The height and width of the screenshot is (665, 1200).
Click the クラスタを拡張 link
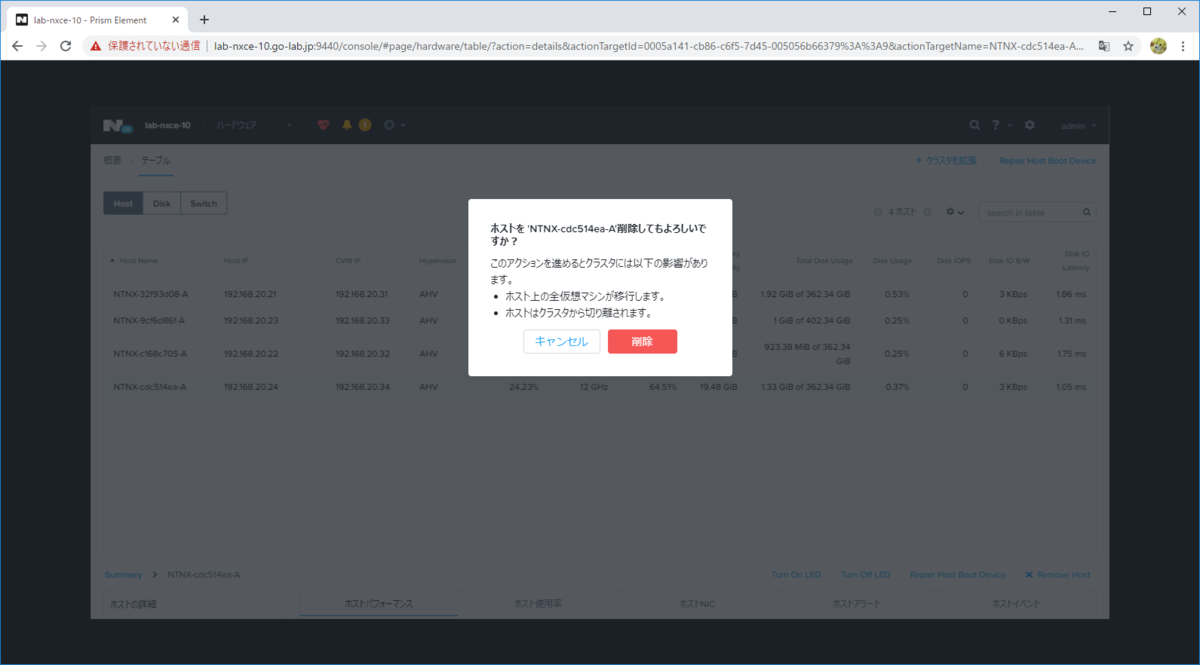[x=946, y=160]
